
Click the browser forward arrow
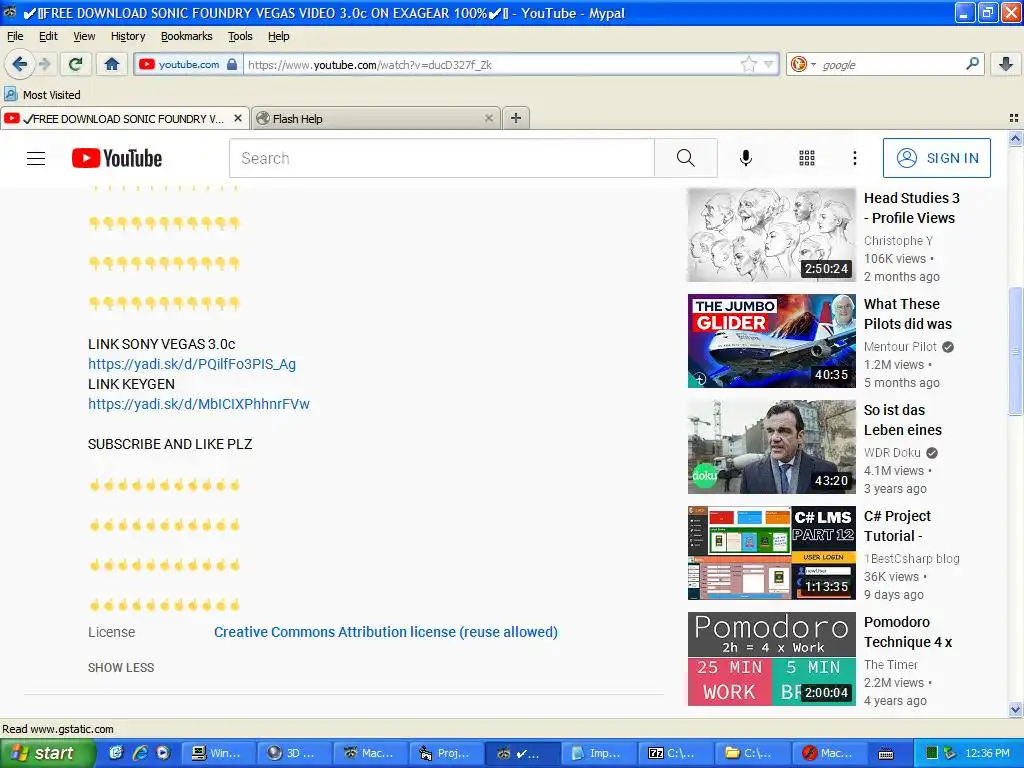tap(44, 64)
